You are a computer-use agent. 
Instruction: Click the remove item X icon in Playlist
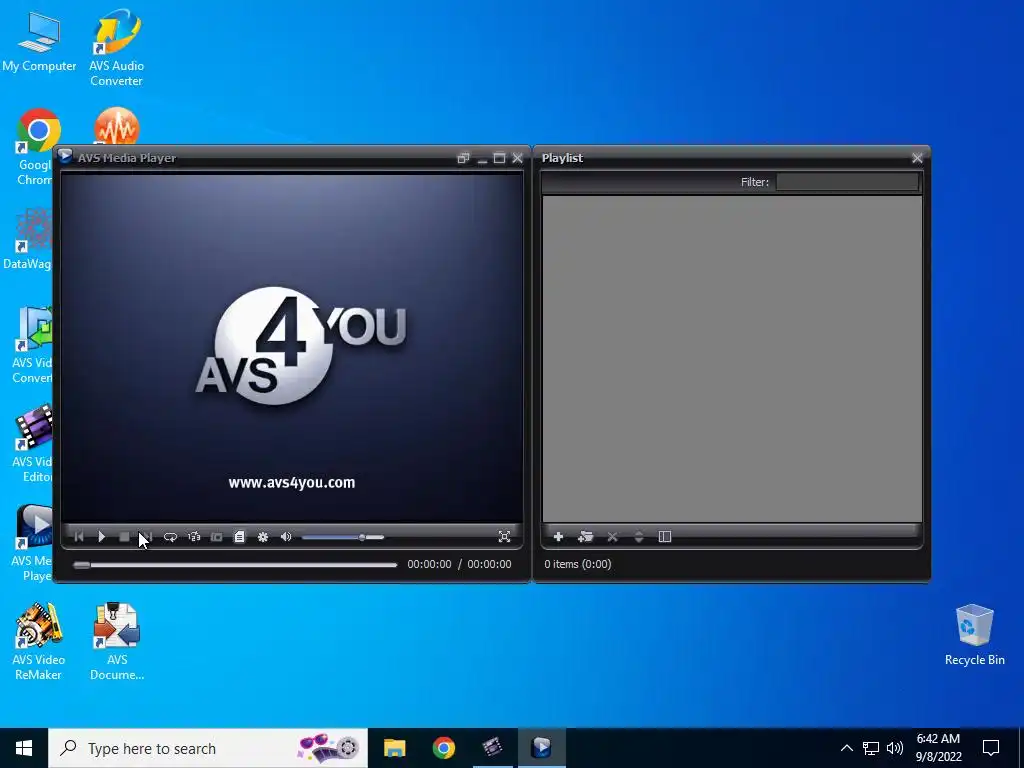613,537
